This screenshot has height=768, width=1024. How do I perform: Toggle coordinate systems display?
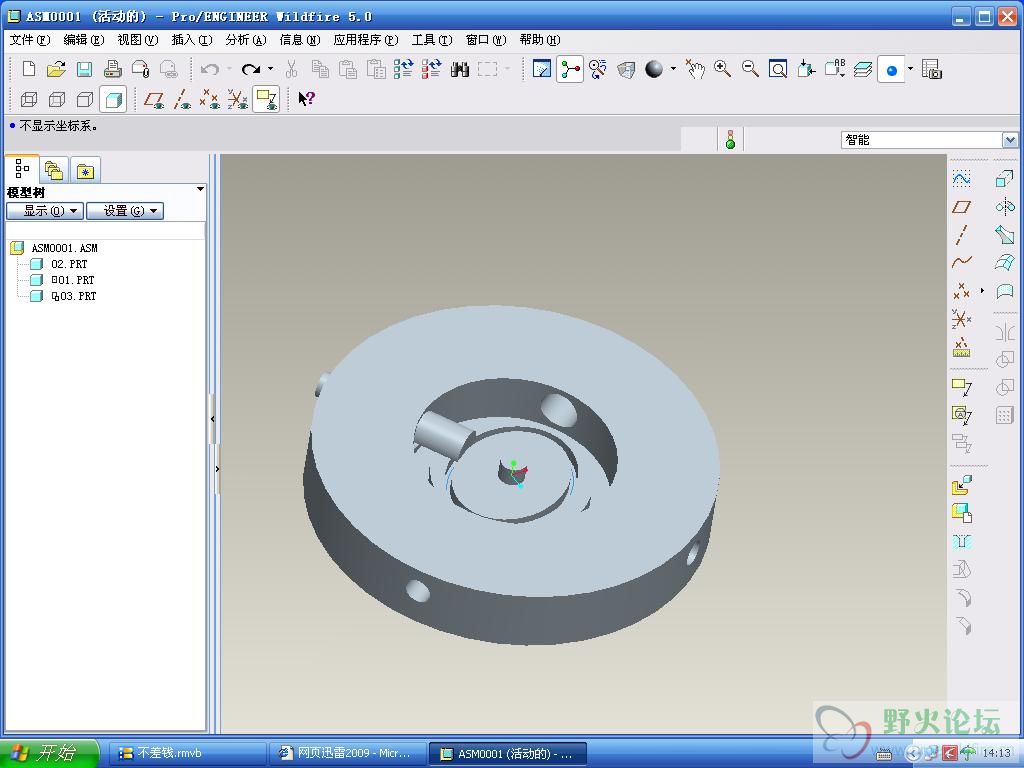(x=238, y=99)
